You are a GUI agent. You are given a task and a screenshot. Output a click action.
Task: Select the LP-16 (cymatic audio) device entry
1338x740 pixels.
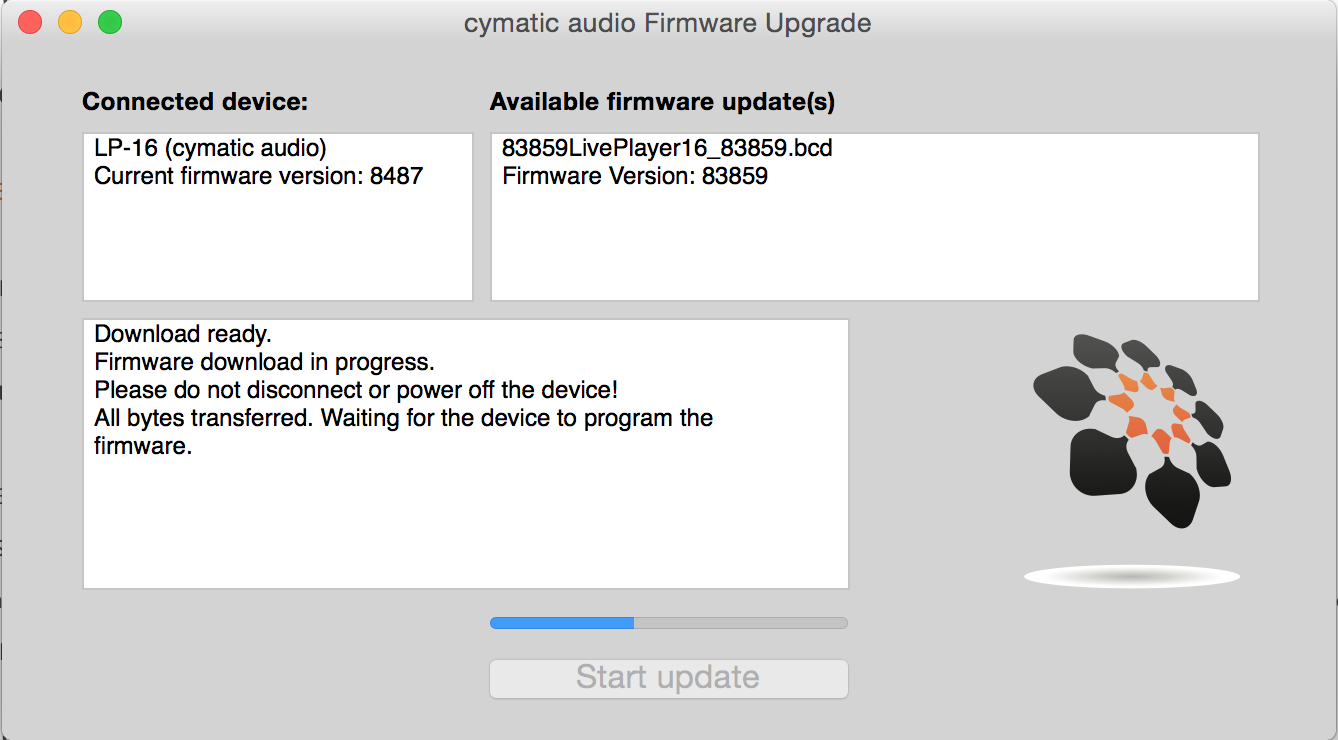tap(210, 149)
